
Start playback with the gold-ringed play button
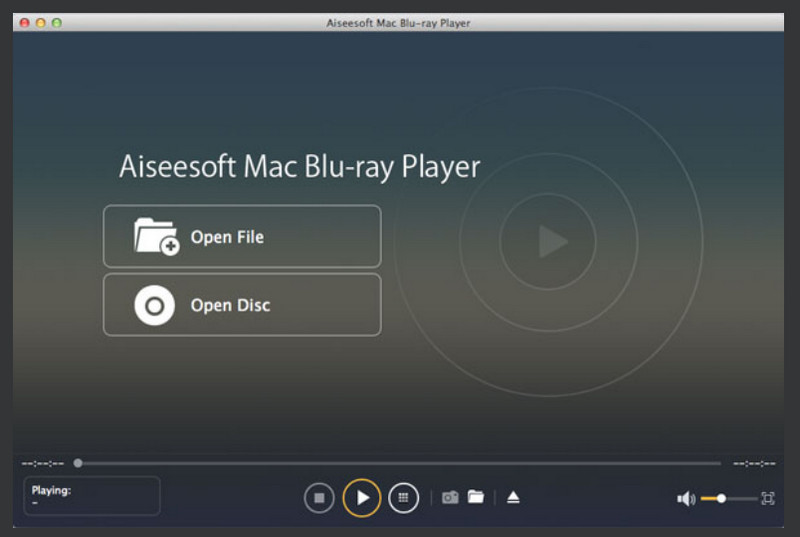click(362, 498)
